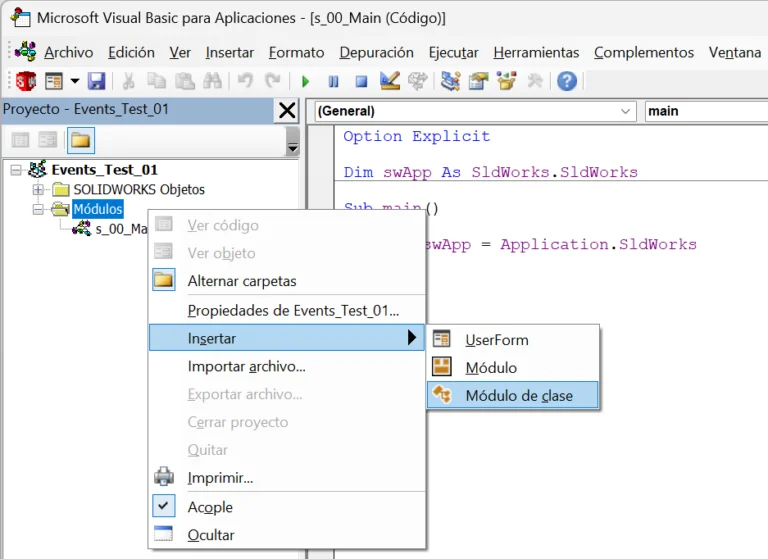The image size is (768, 559).
Task: Pause execution with the Break icon
Action: [x=334, y=81]
